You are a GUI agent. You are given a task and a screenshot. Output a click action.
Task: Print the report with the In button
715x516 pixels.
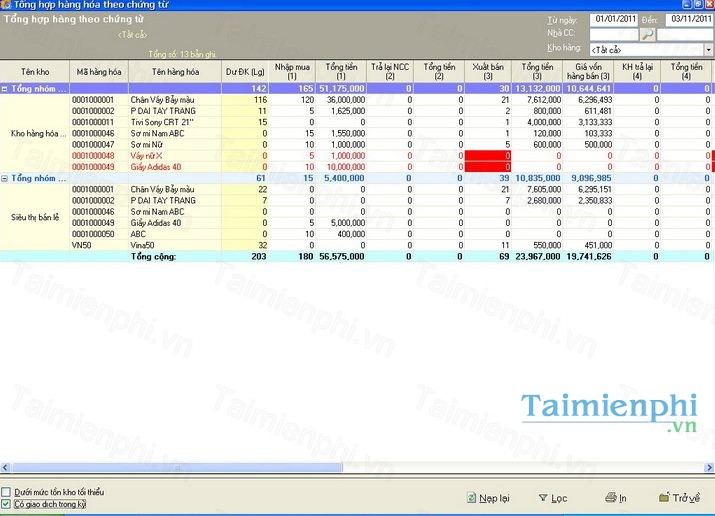617,497
